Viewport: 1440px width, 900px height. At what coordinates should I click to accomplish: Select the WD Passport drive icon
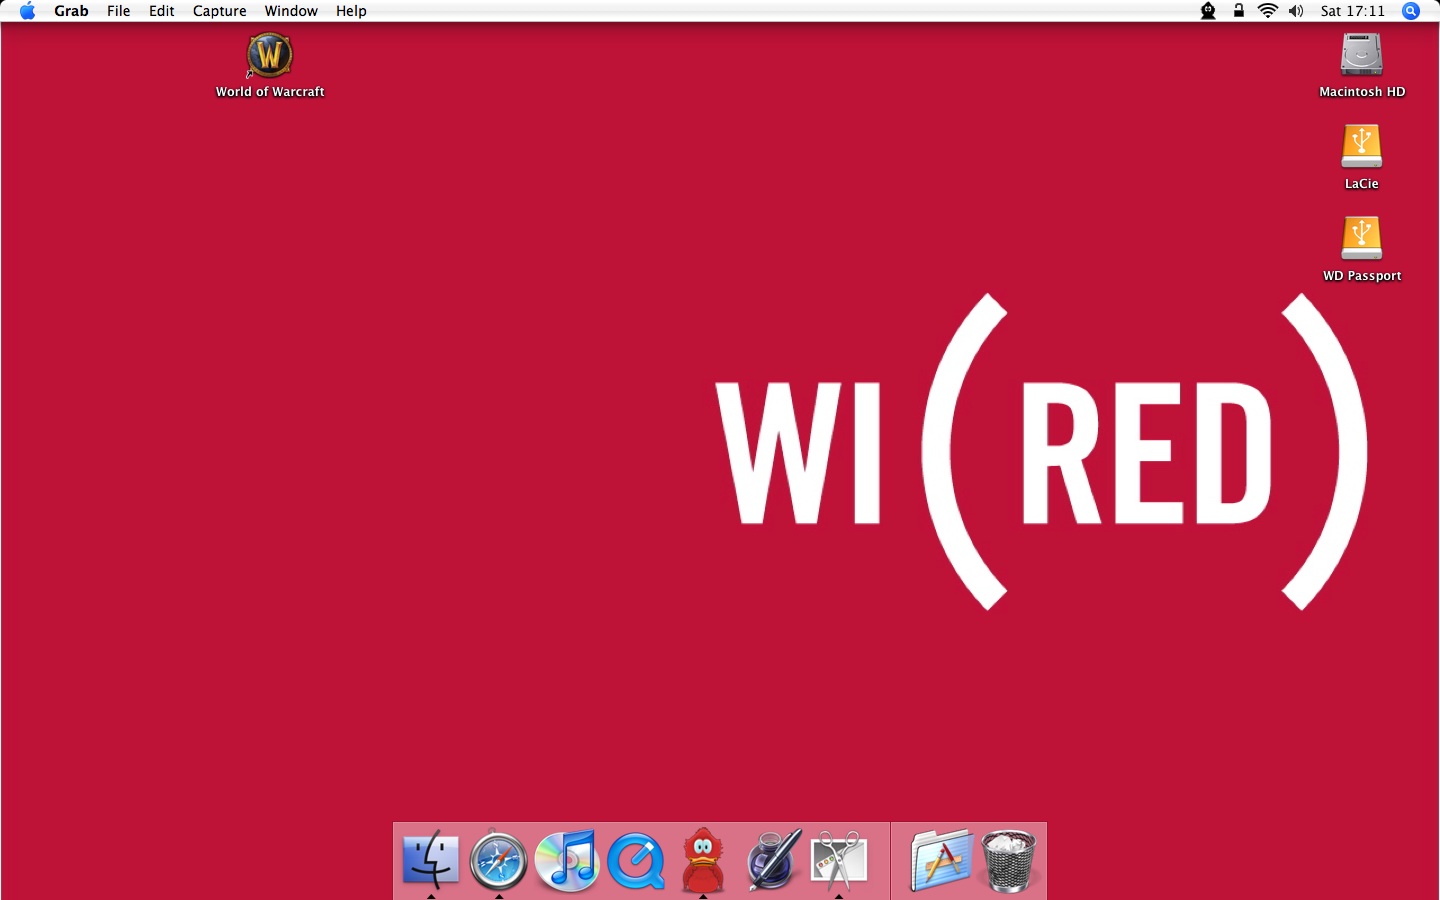click(1362, 239)
